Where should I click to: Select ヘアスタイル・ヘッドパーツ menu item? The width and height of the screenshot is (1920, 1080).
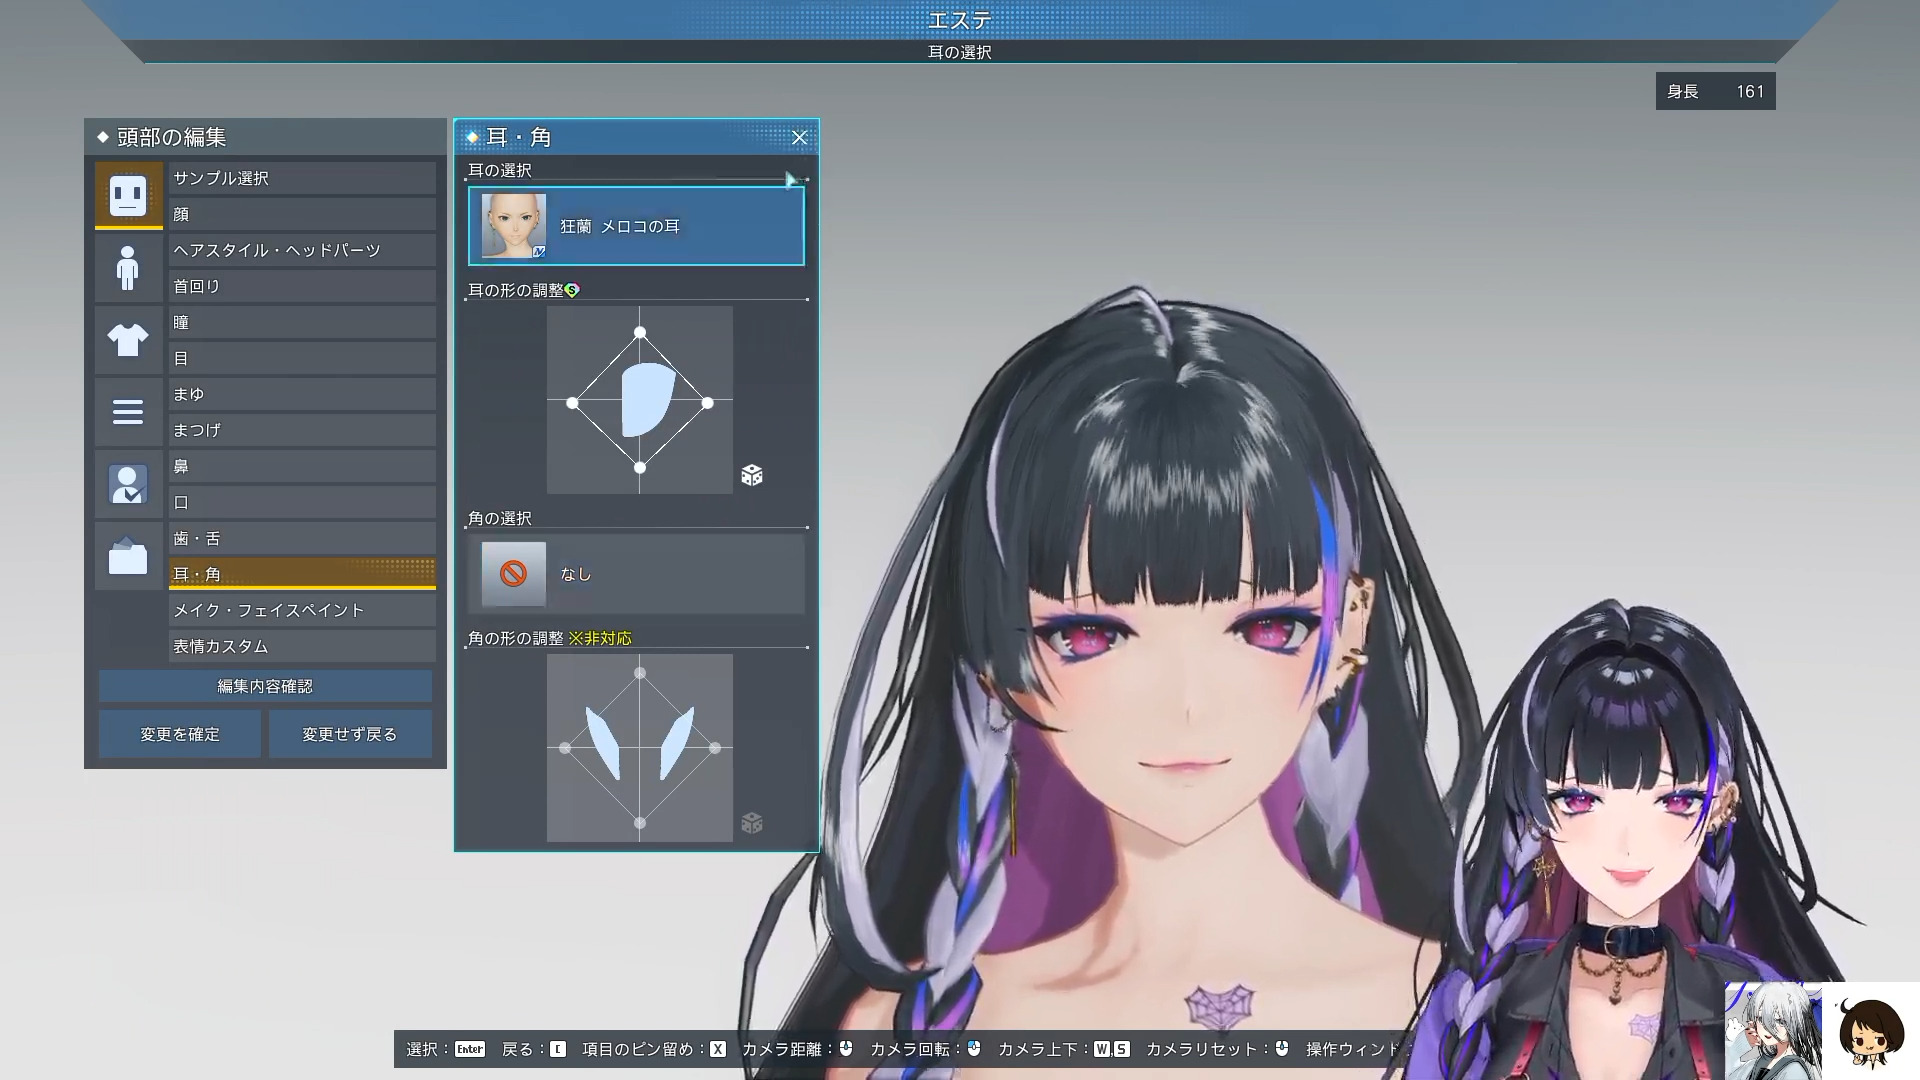click(x=302, y=250)
